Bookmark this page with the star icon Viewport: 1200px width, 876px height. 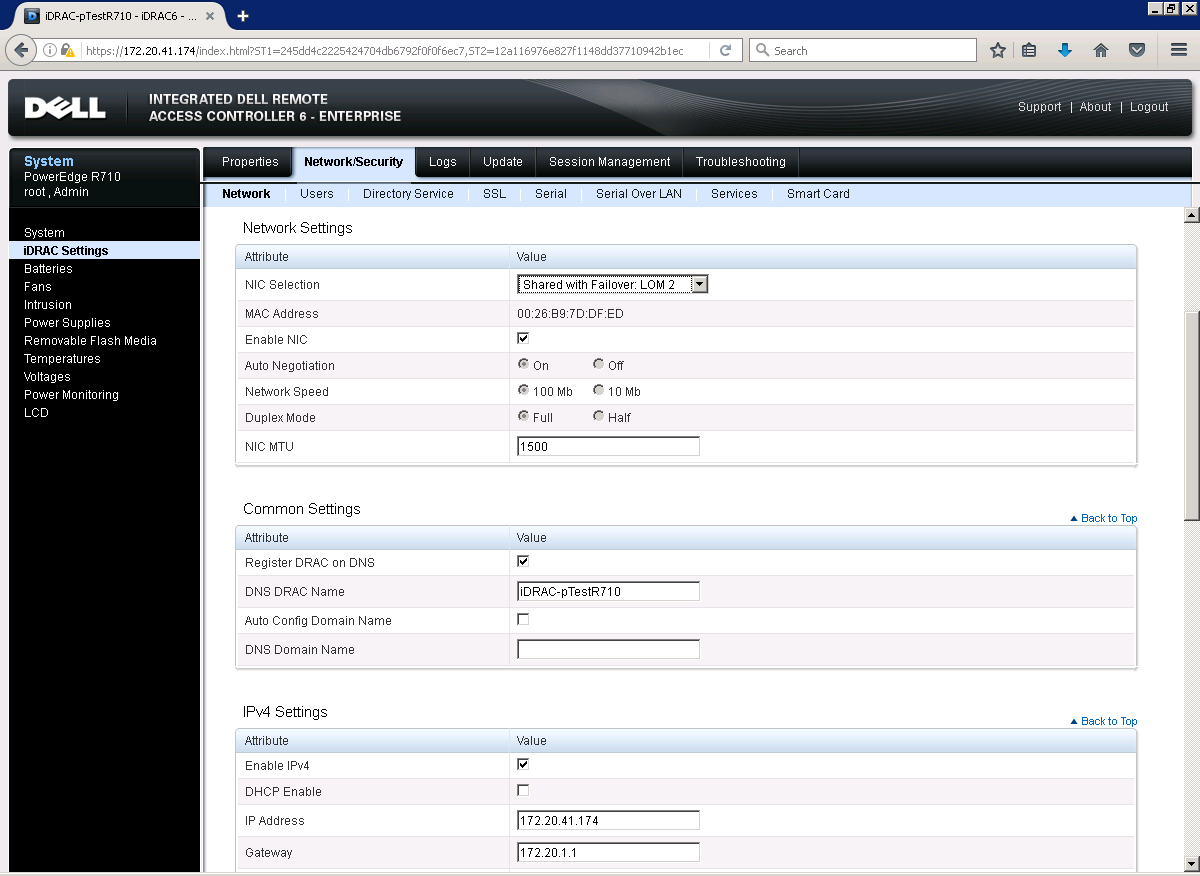point(997,50)
